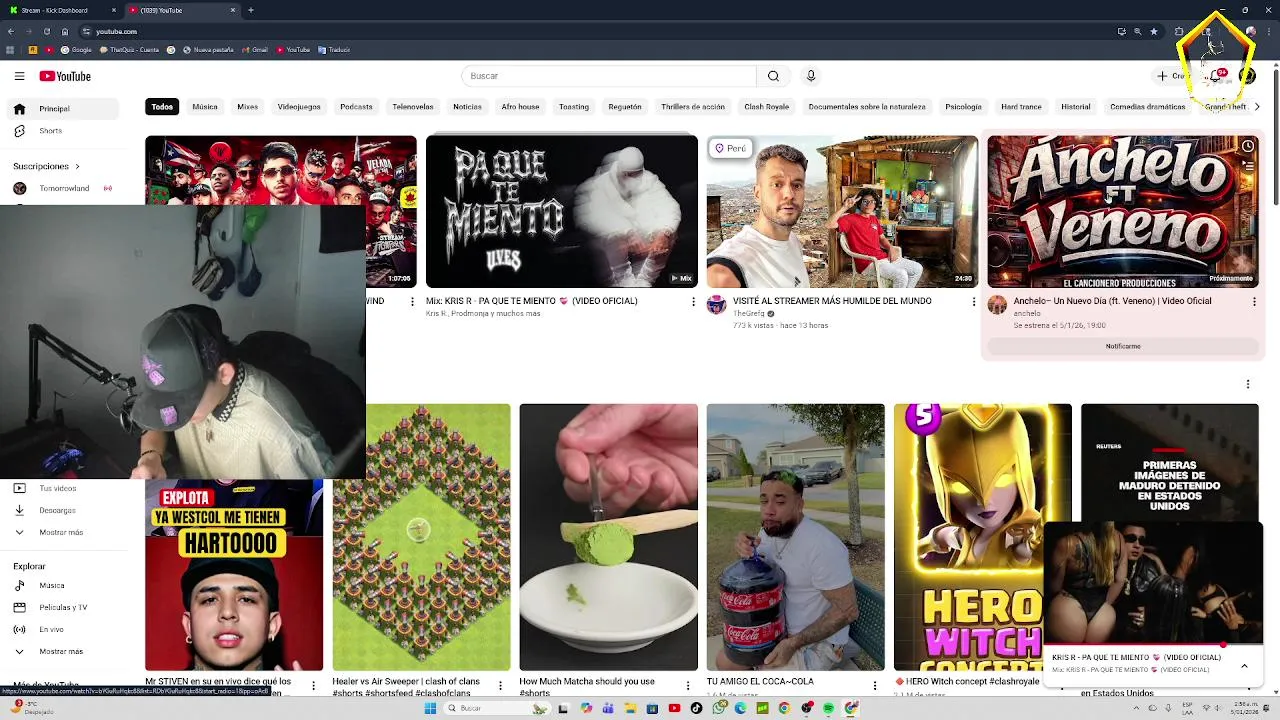The width and height of the screenshot is (1280, 720).
Task: Open options for TheGrefg streamer video
Action: point(974,301)
